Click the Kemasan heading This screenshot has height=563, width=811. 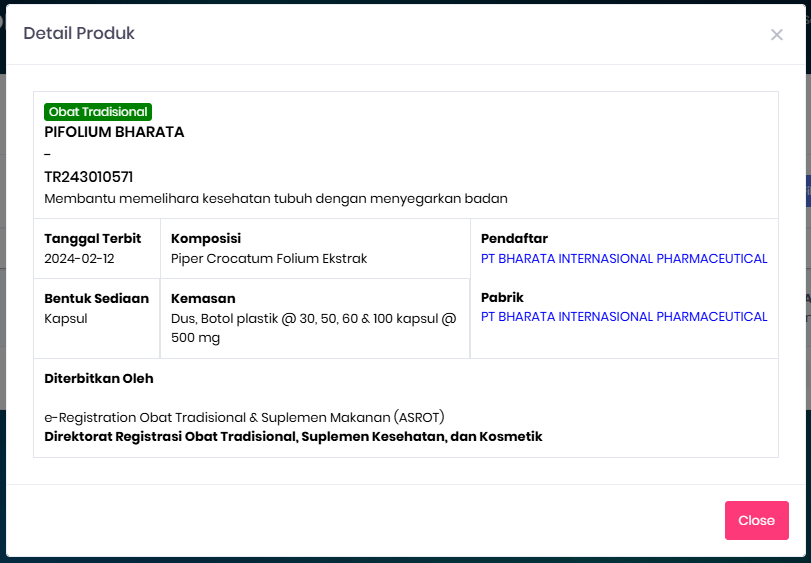coord(203,298)
